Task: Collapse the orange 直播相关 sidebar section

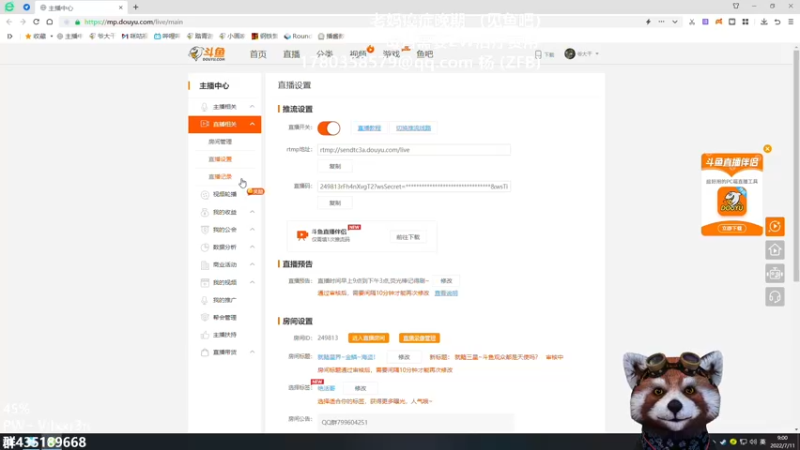Action: coord(252,124)
